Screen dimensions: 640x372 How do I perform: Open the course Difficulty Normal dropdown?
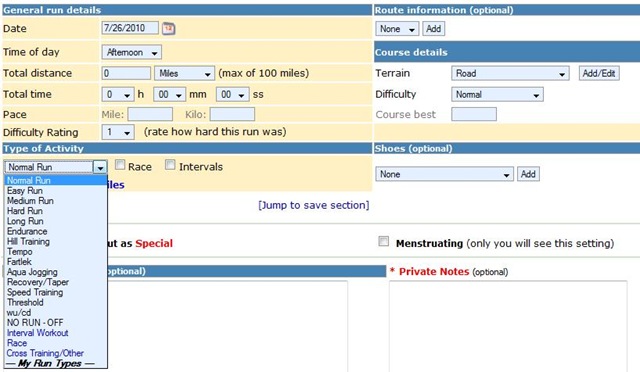(497, 95)
